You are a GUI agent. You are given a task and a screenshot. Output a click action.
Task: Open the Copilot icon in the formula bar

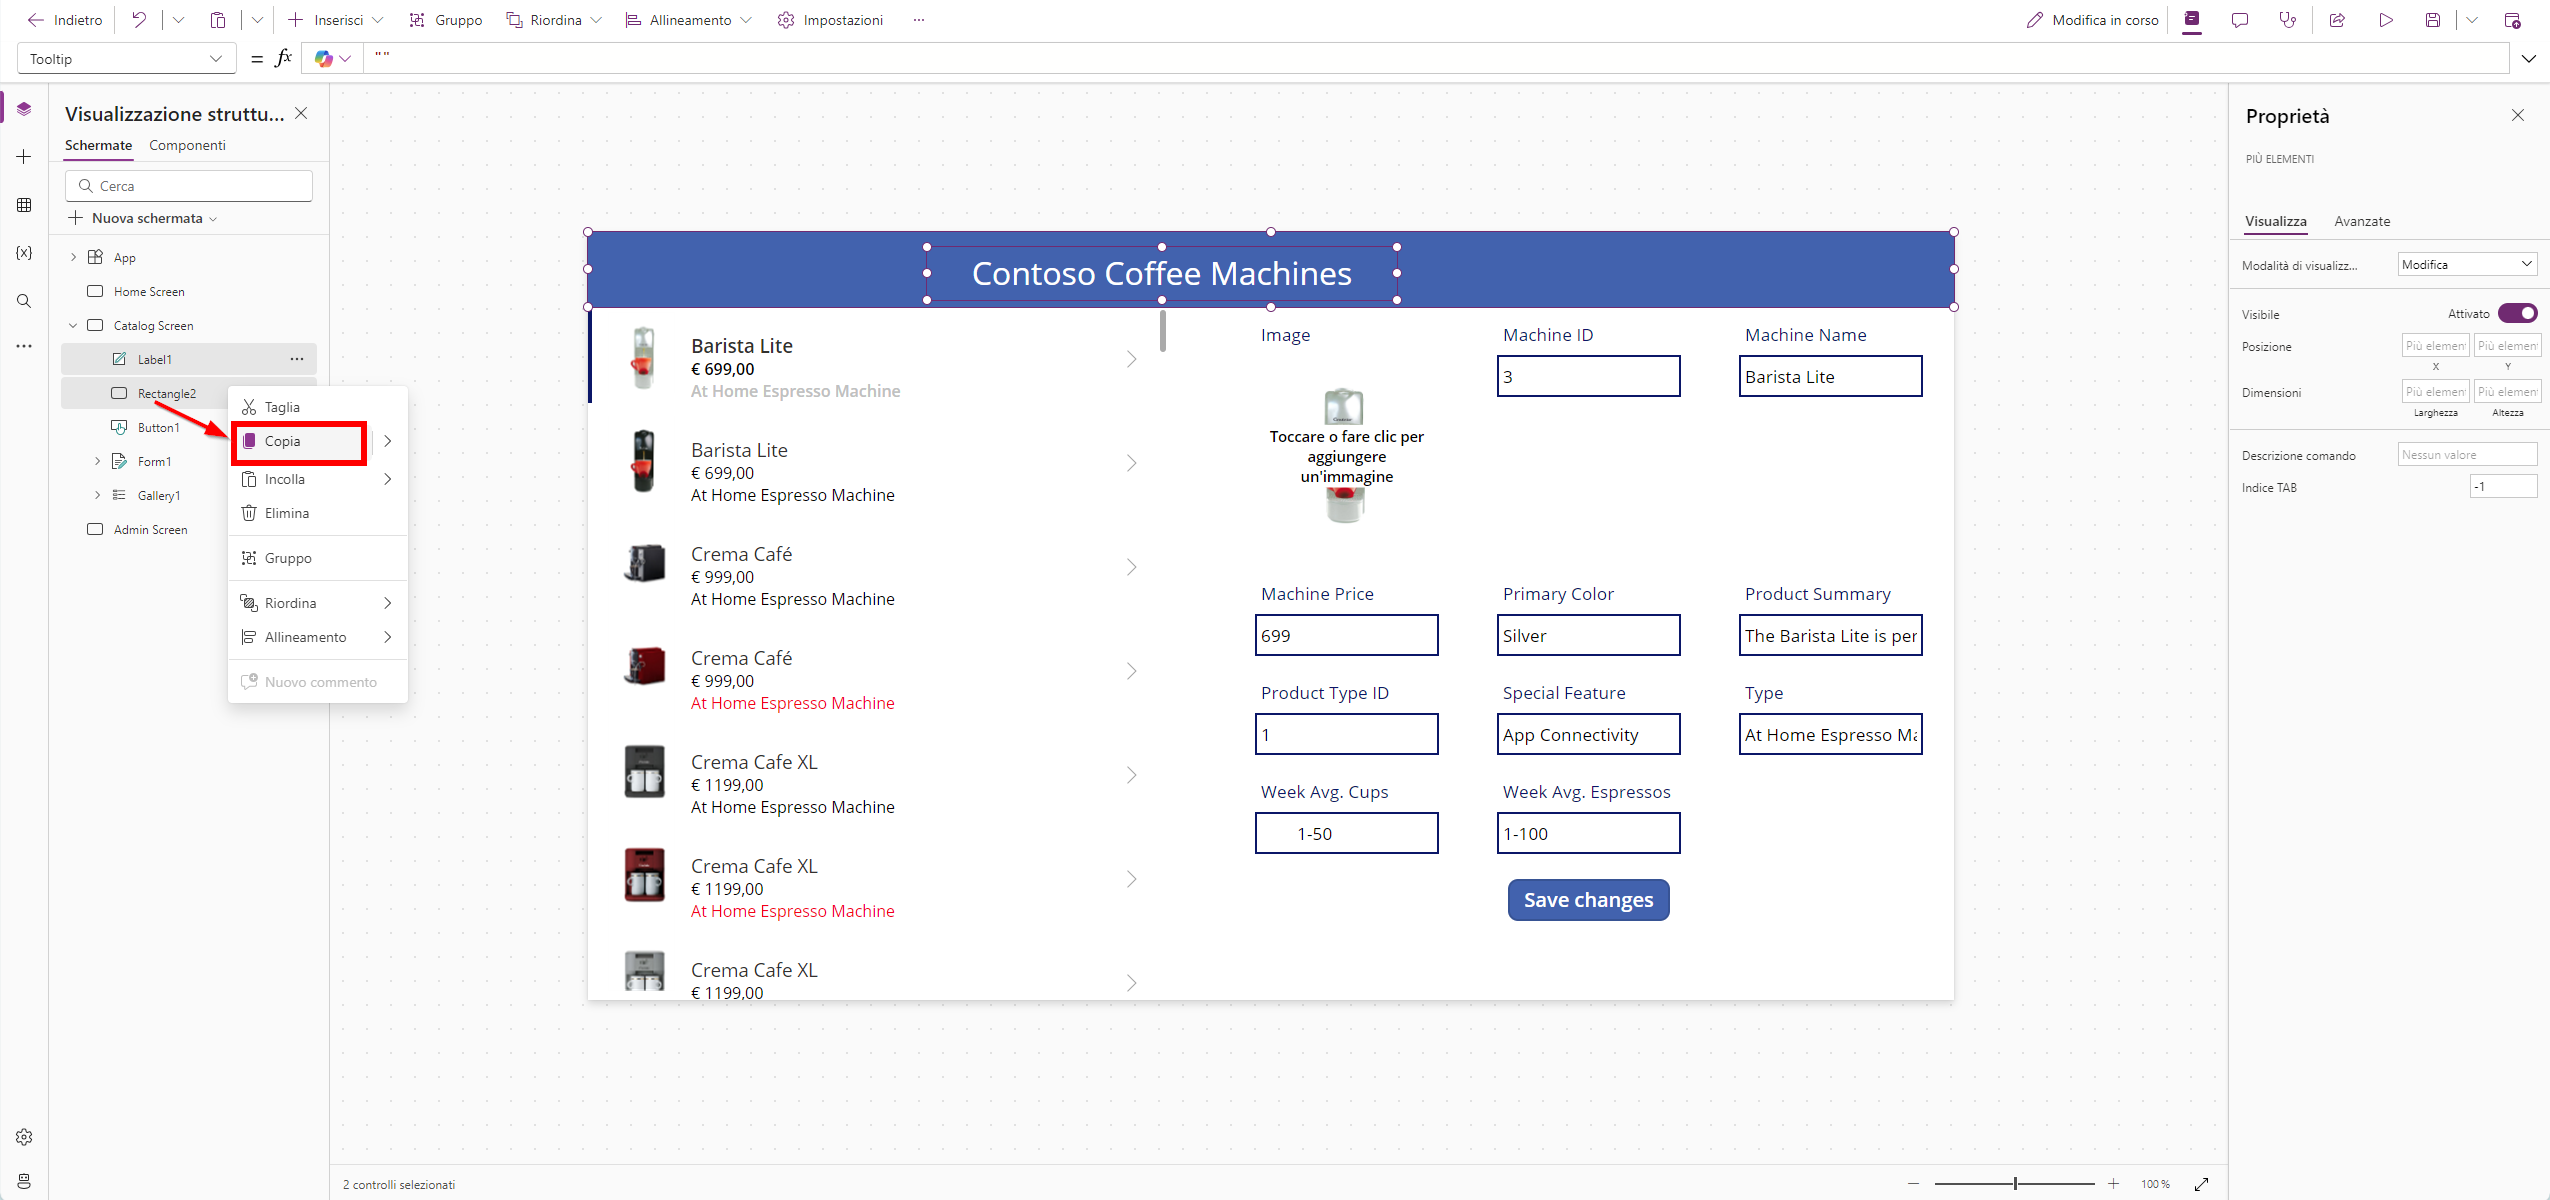point(323,59)
